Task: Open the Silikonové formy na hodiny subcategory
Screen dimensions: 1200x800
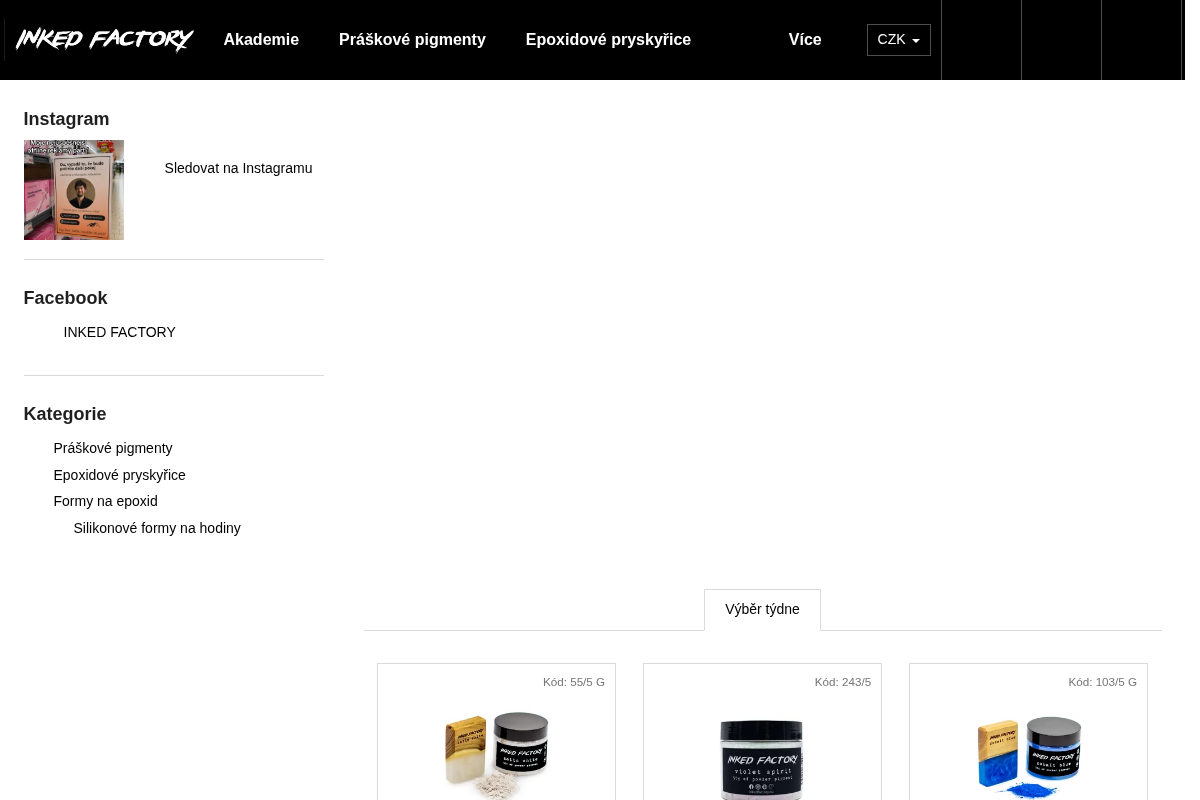Action: click(157, 528)
